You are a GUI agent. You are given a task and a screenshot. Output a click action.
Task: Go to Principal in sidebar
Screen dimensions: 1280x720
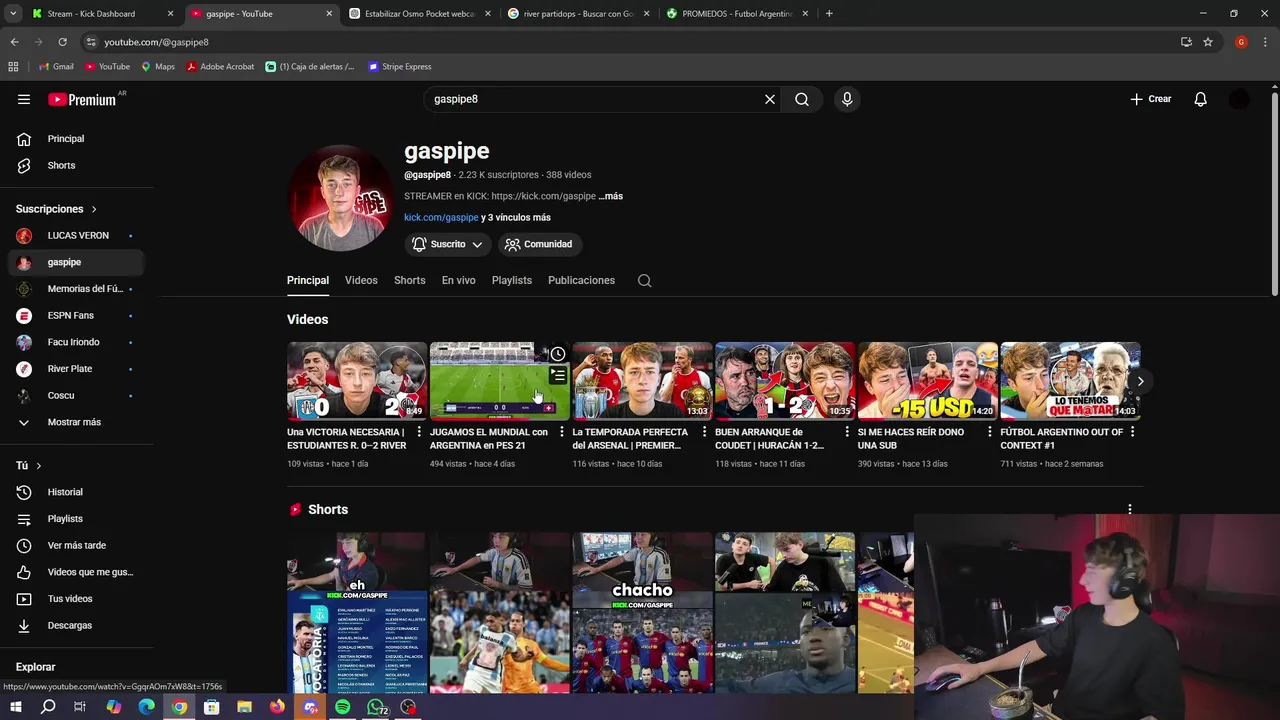(x=76, y=139)
